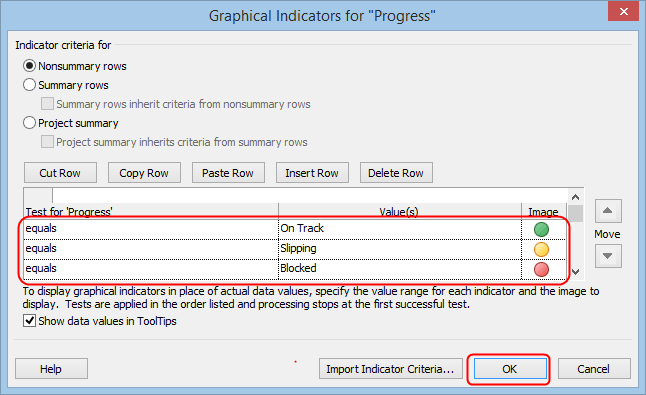This screenshot has width=646, height=395.
Task: Select the Nonsummary rows radio button
Action: point(29,66)
